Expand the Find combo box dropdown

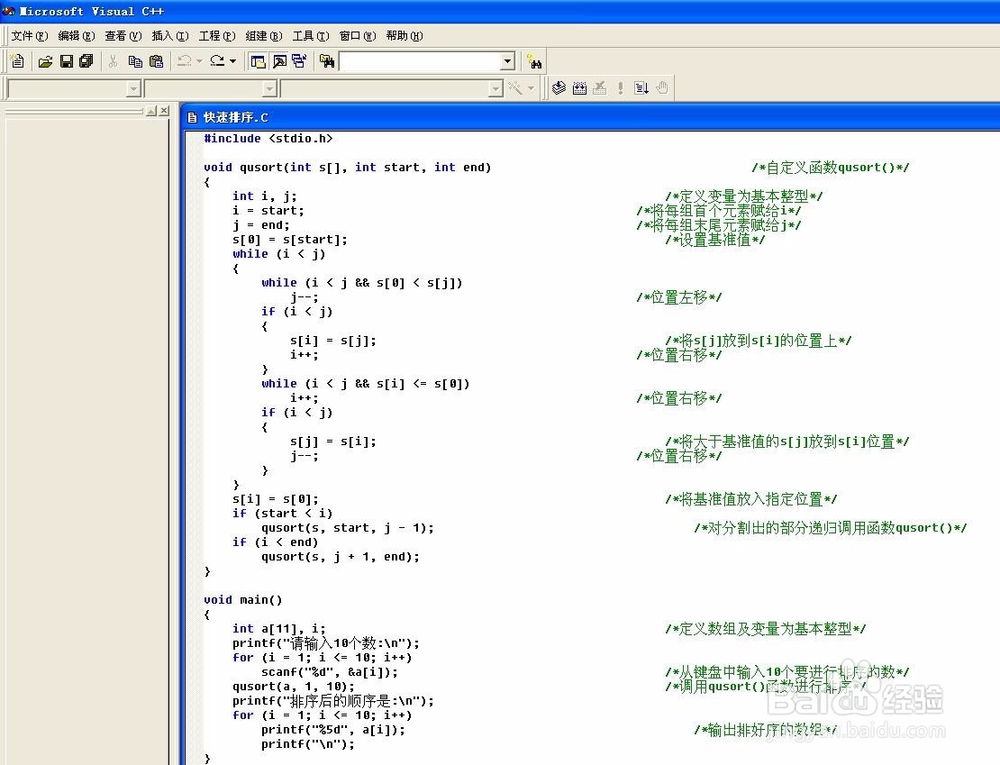[x=508, y=62]
